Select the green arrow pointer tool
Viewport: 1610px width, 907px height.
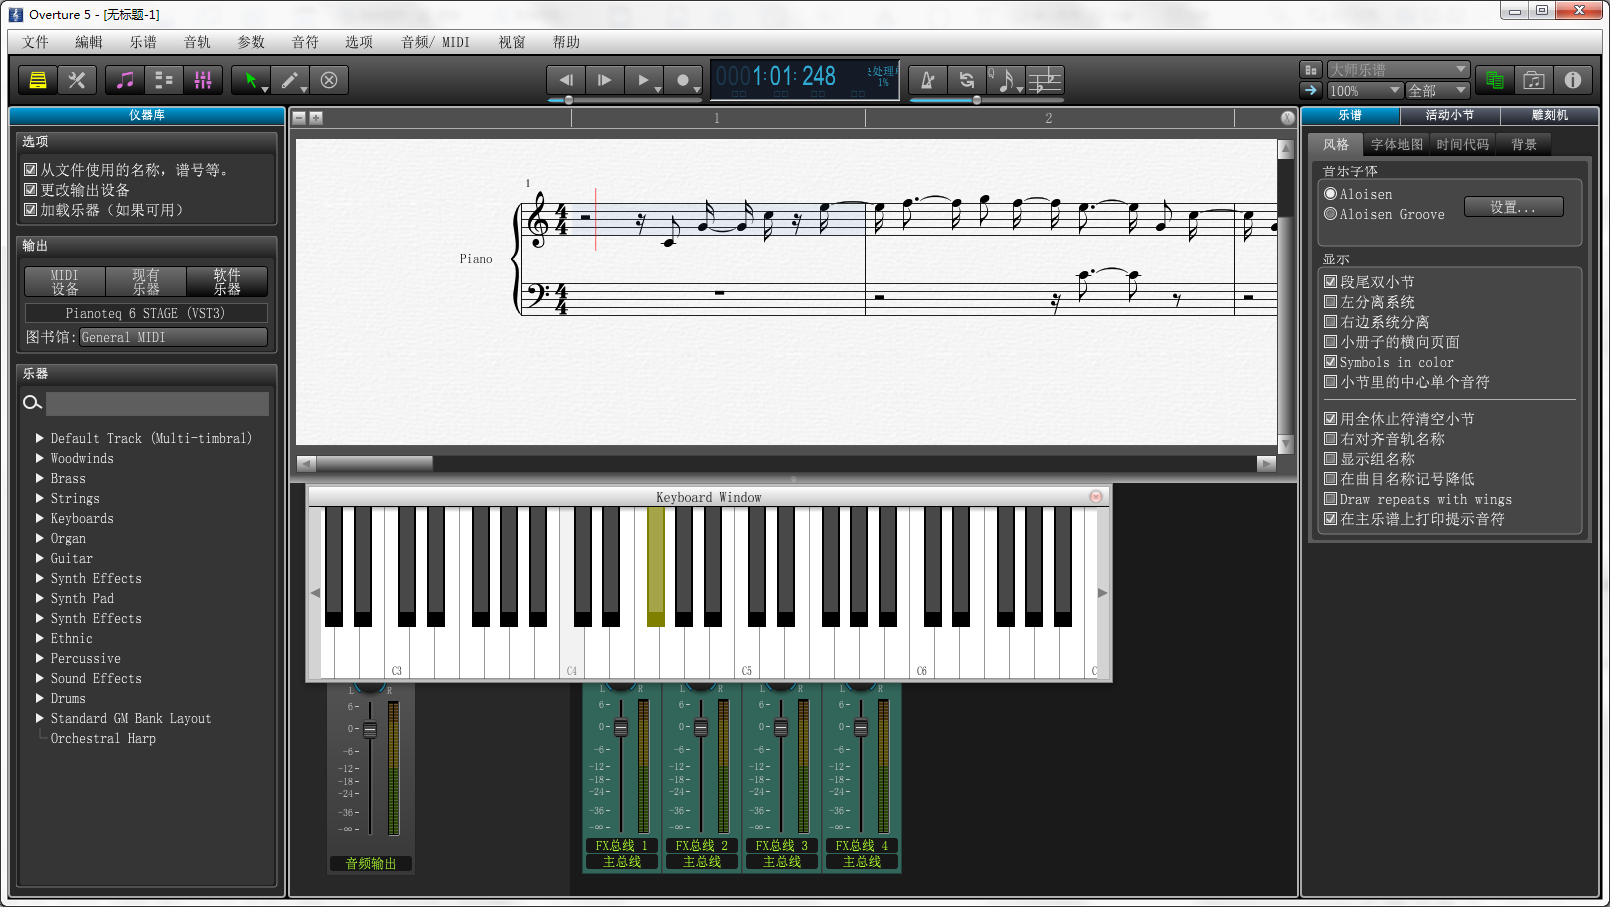(x=251, y=80)
